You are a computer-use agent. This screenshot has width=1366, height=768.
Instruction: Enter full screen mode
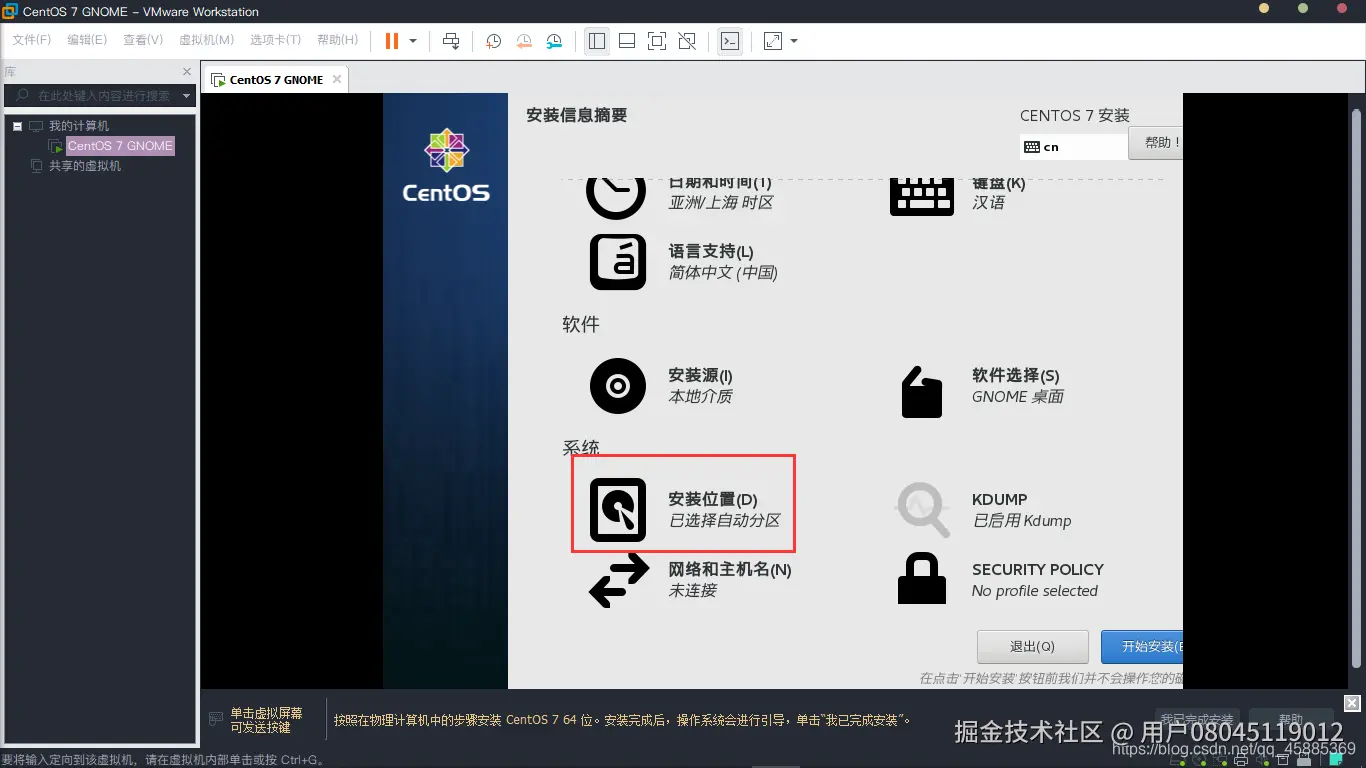pyautogui.click(x=656, y=41)
